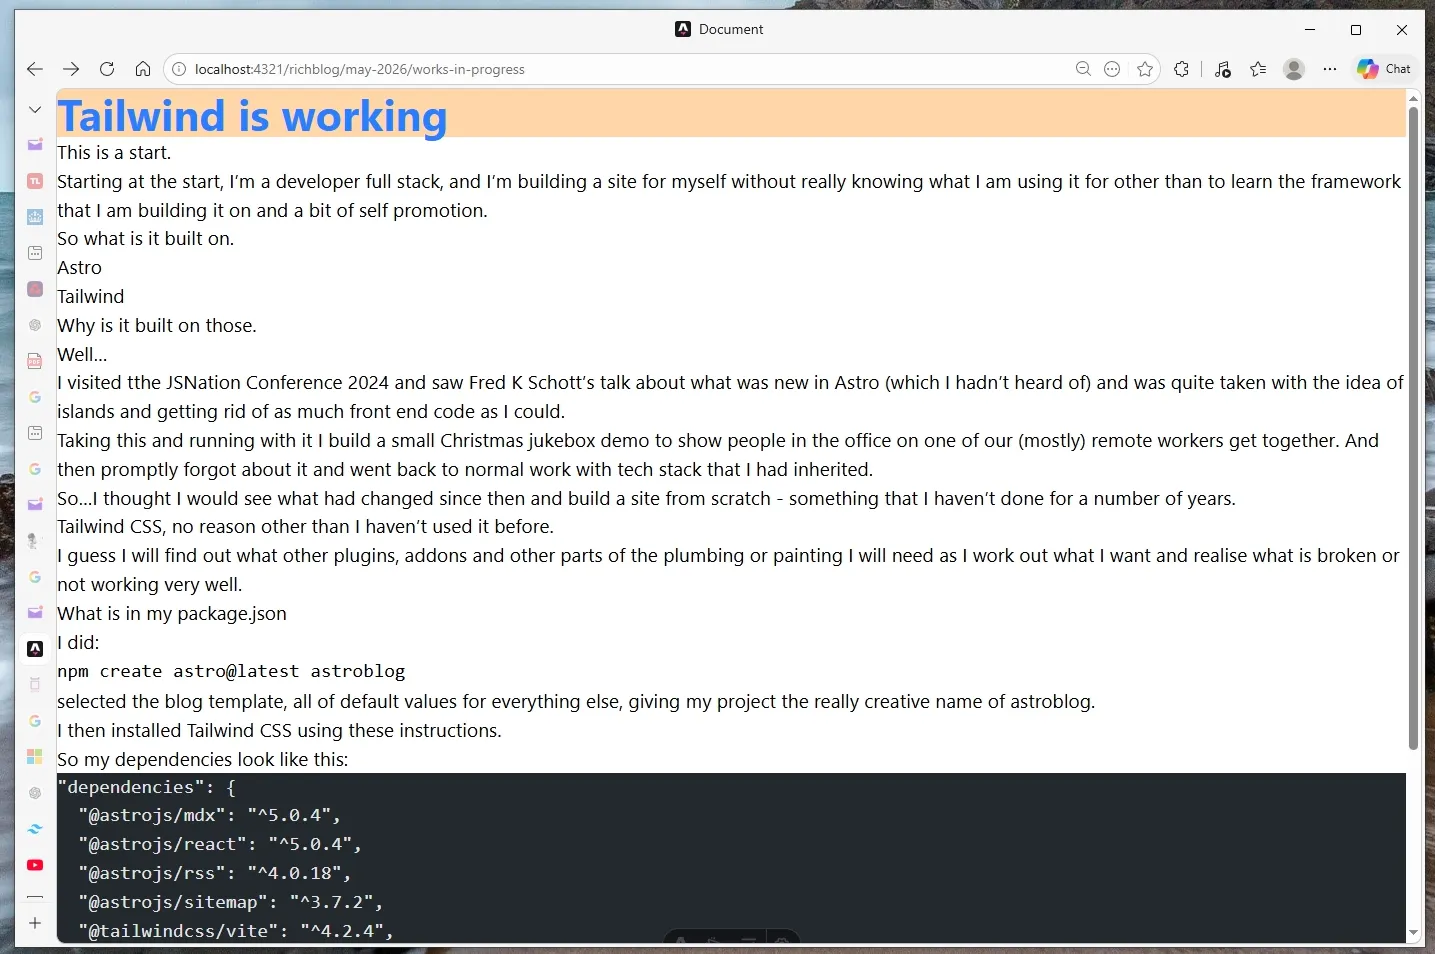Click the "@astrojs/rss" dependency line
Viewport: 1435px width, 954px height.
215,873
